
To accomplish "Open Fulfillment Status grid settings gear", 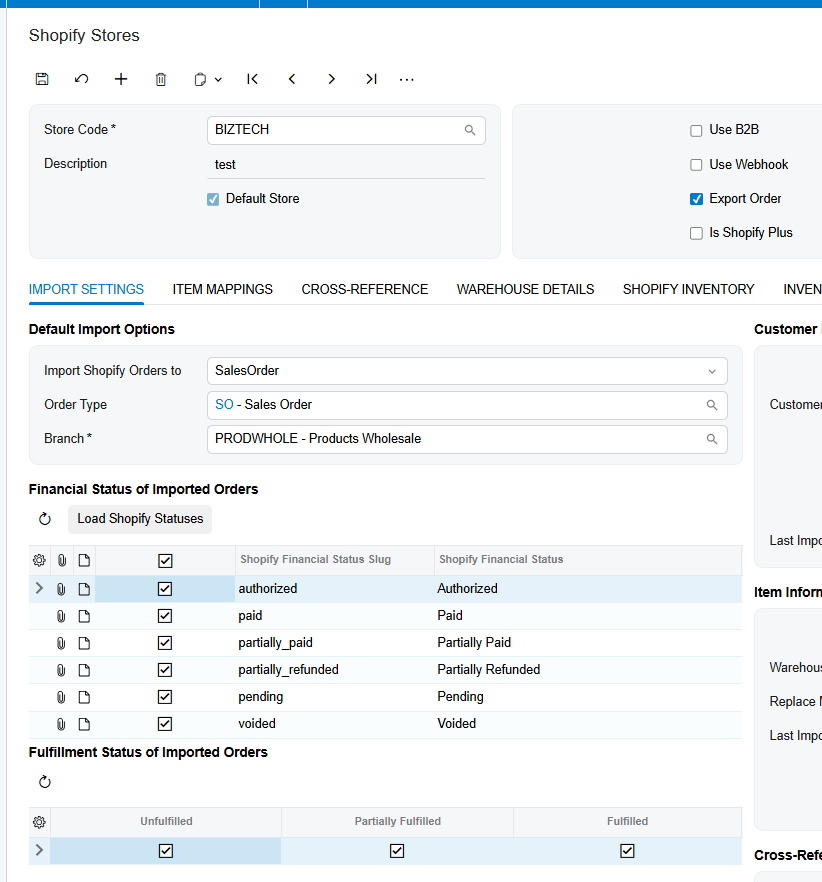I will point(39,822).
